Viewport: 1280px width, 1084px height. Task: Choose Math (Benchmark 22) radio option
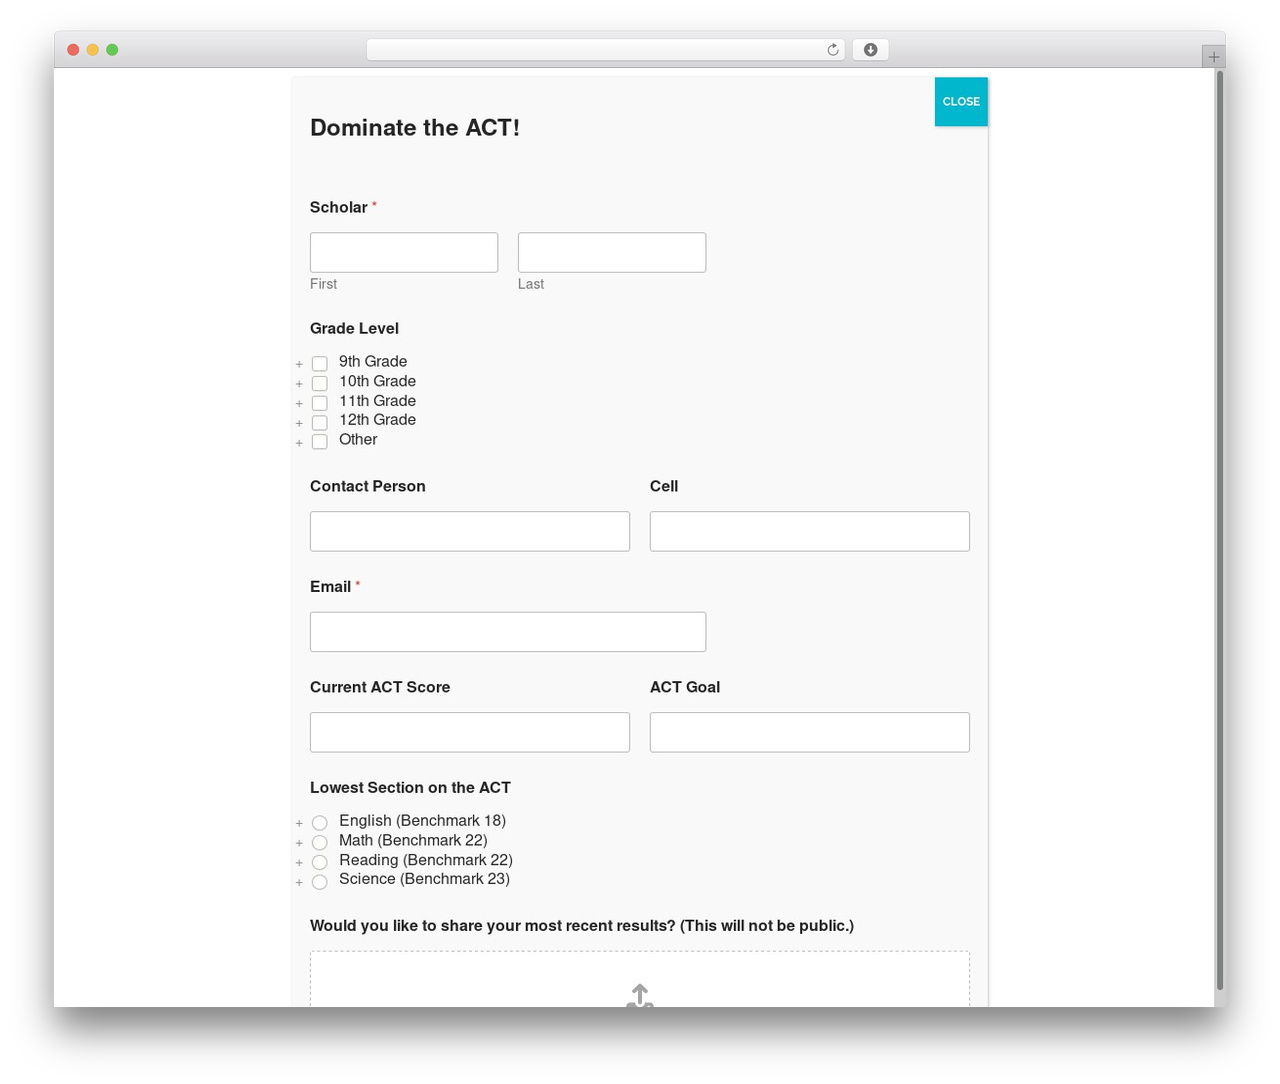tap(320, 842)
